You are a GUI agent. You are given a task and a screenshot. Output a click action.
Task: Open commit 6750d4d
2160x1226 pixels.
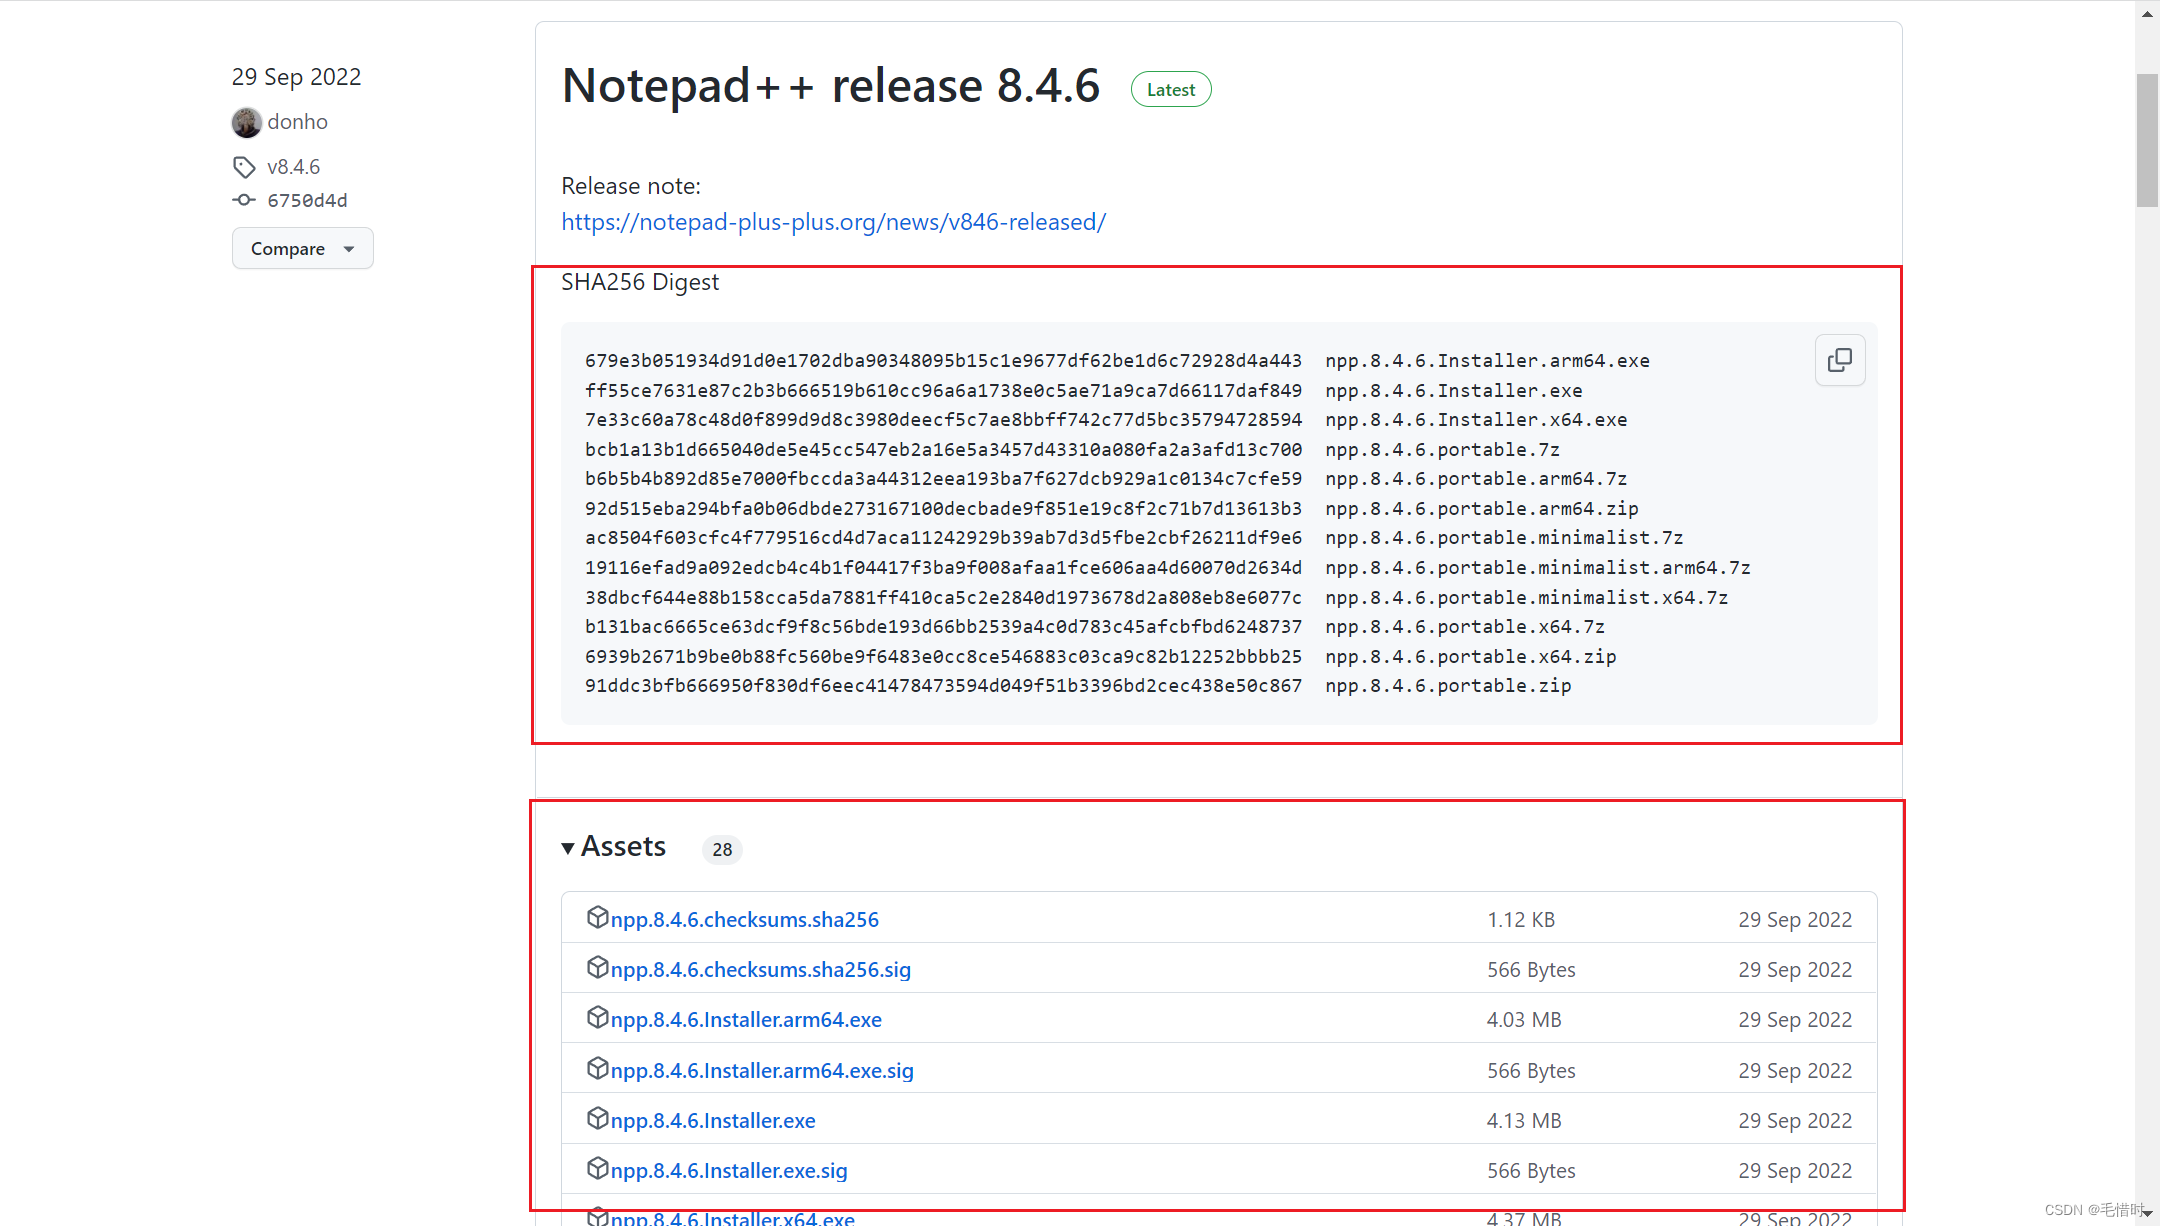(307, 200)
